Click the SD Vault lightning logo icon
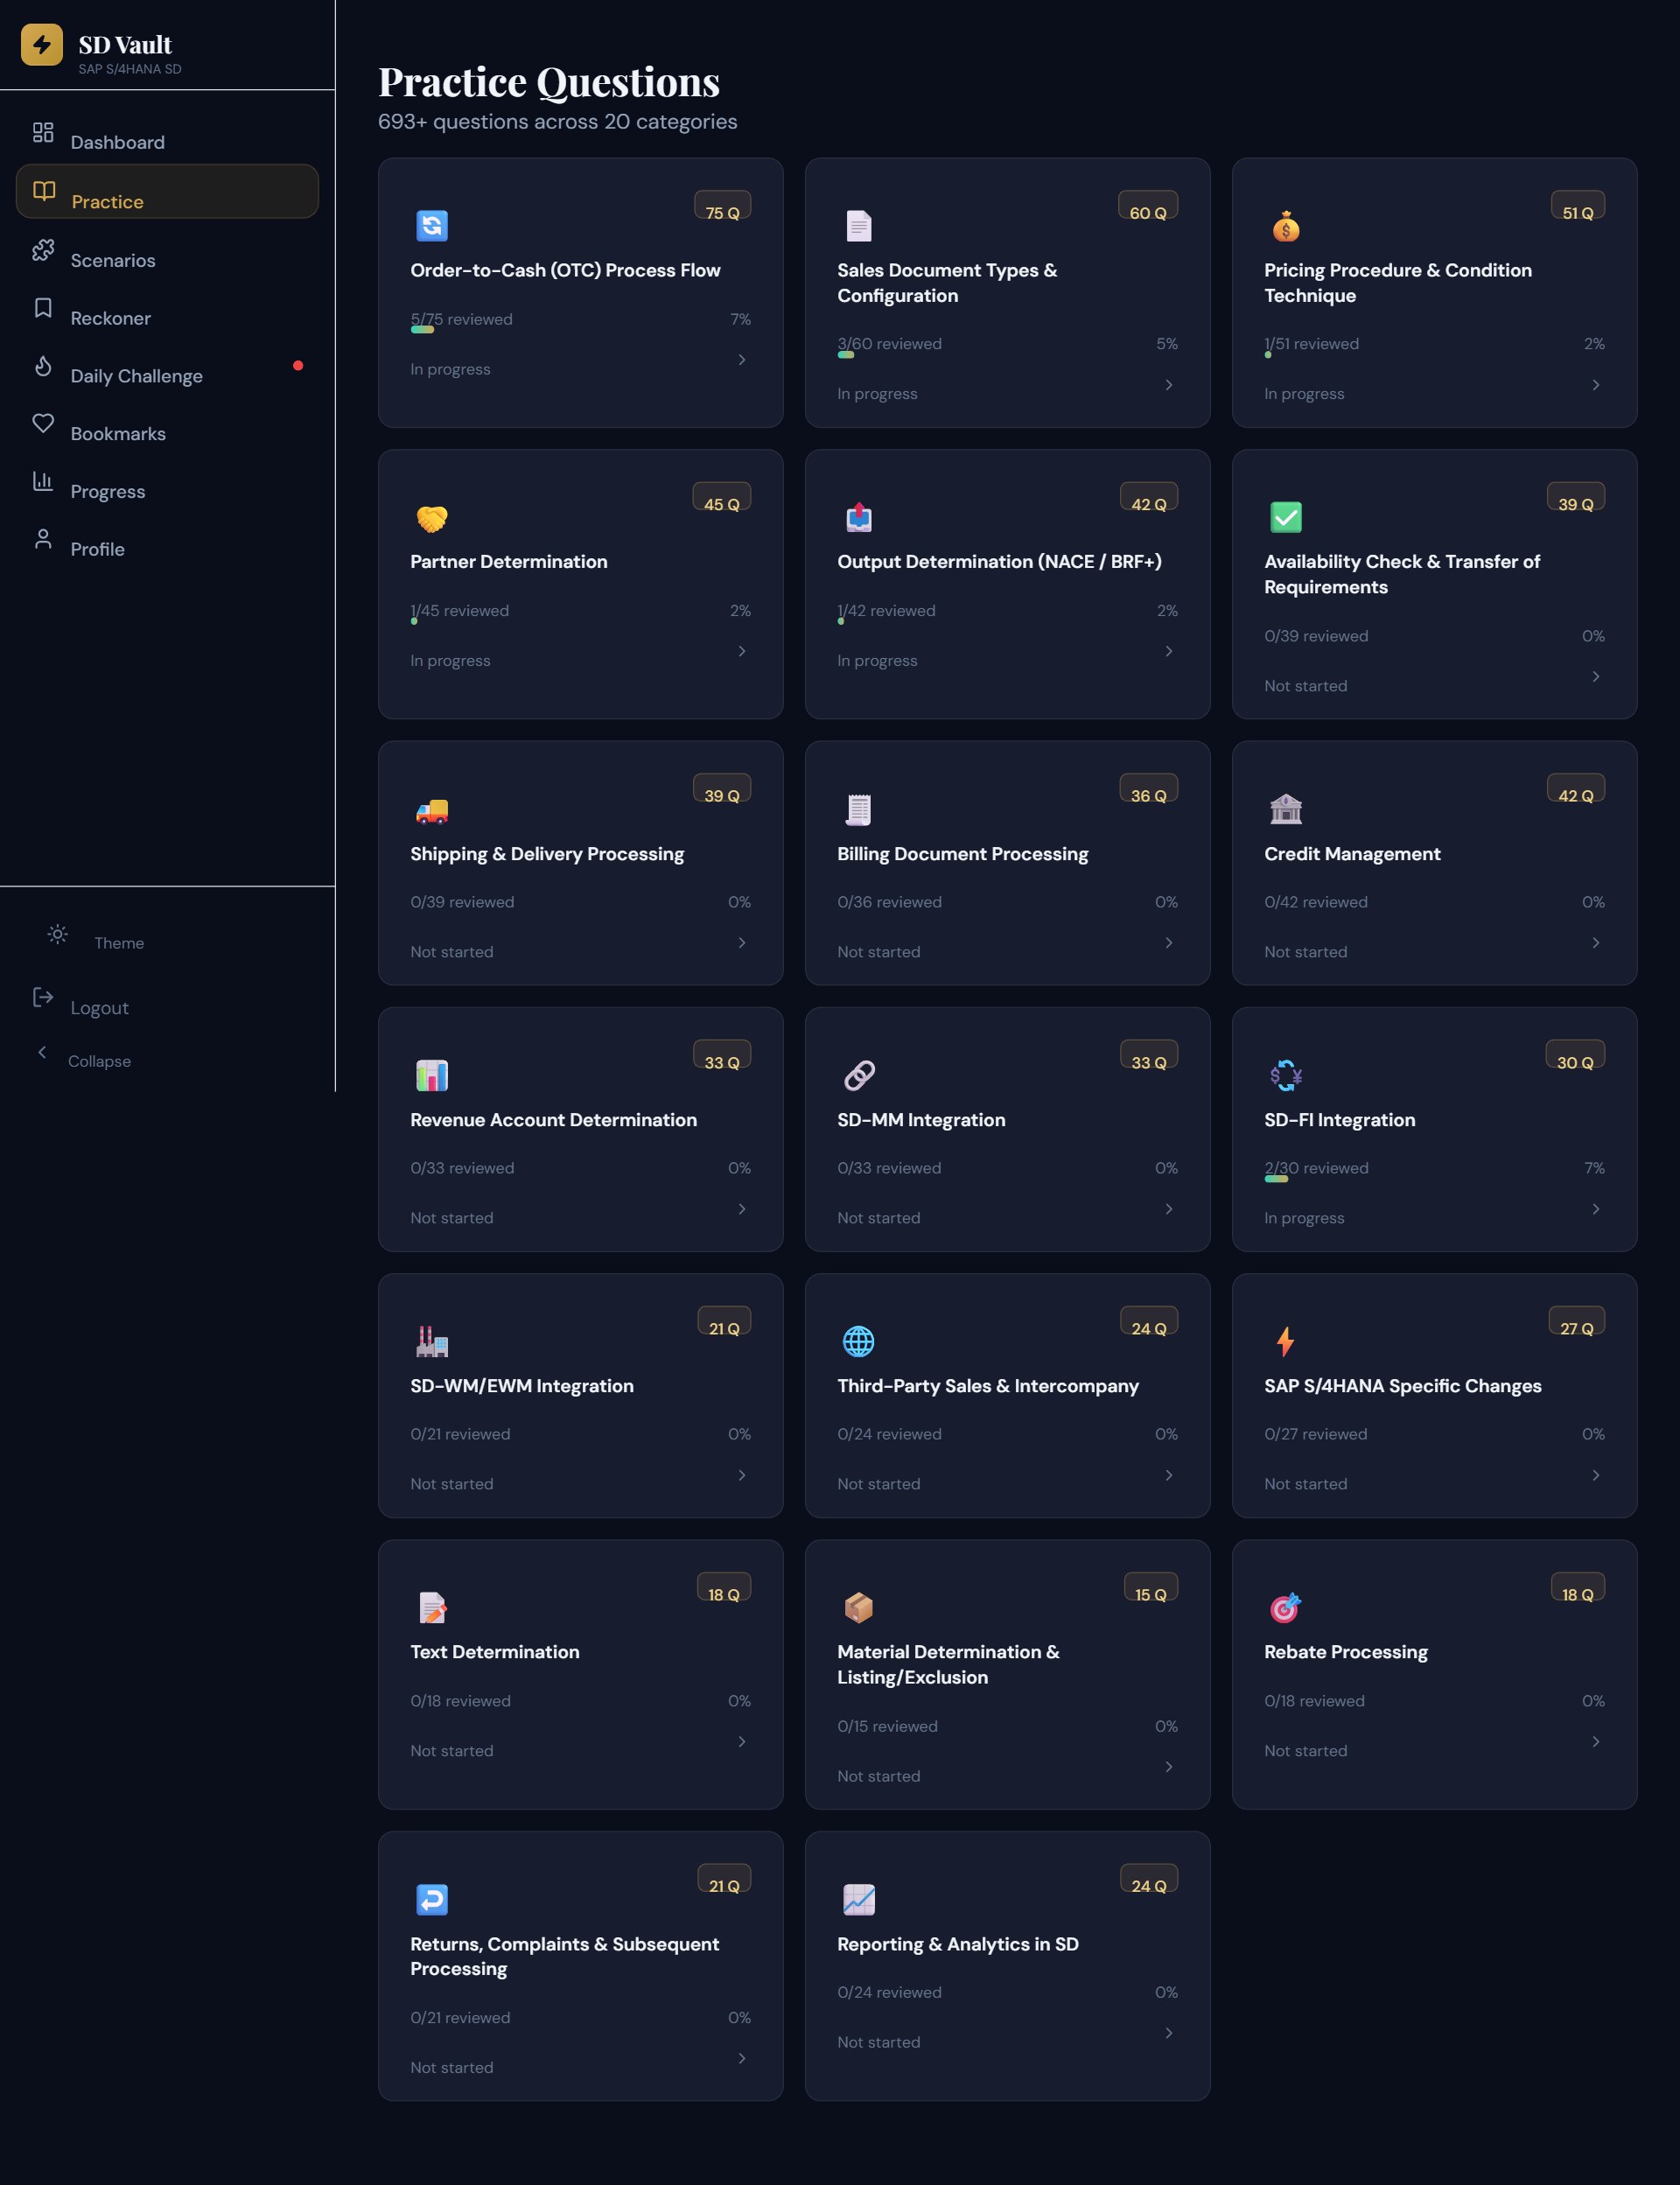 click(x=42, y=45)
